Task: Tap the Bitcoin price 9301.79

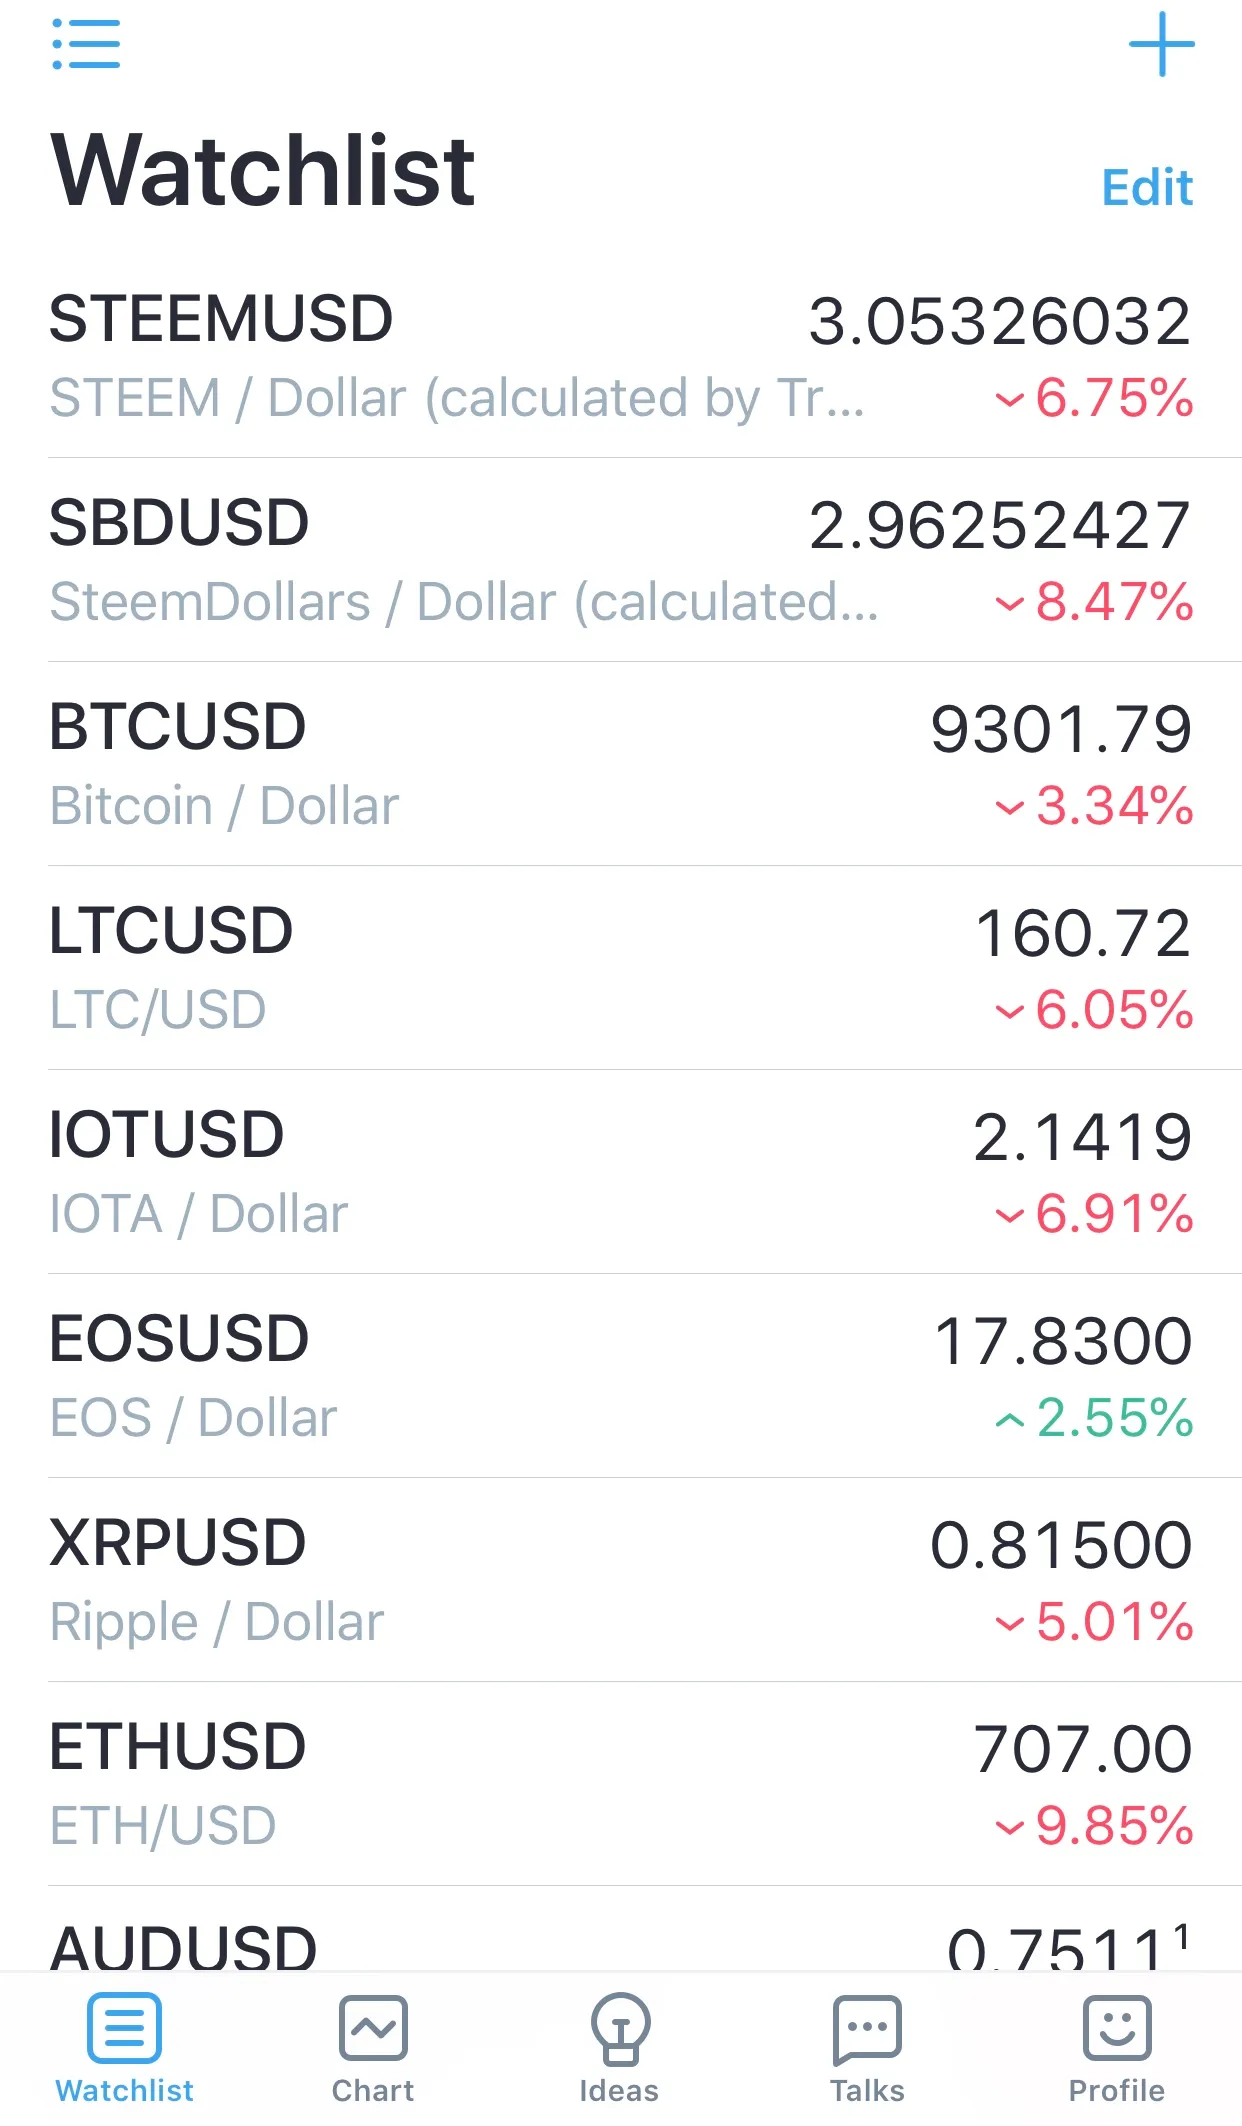Action: click(1061, 729)
